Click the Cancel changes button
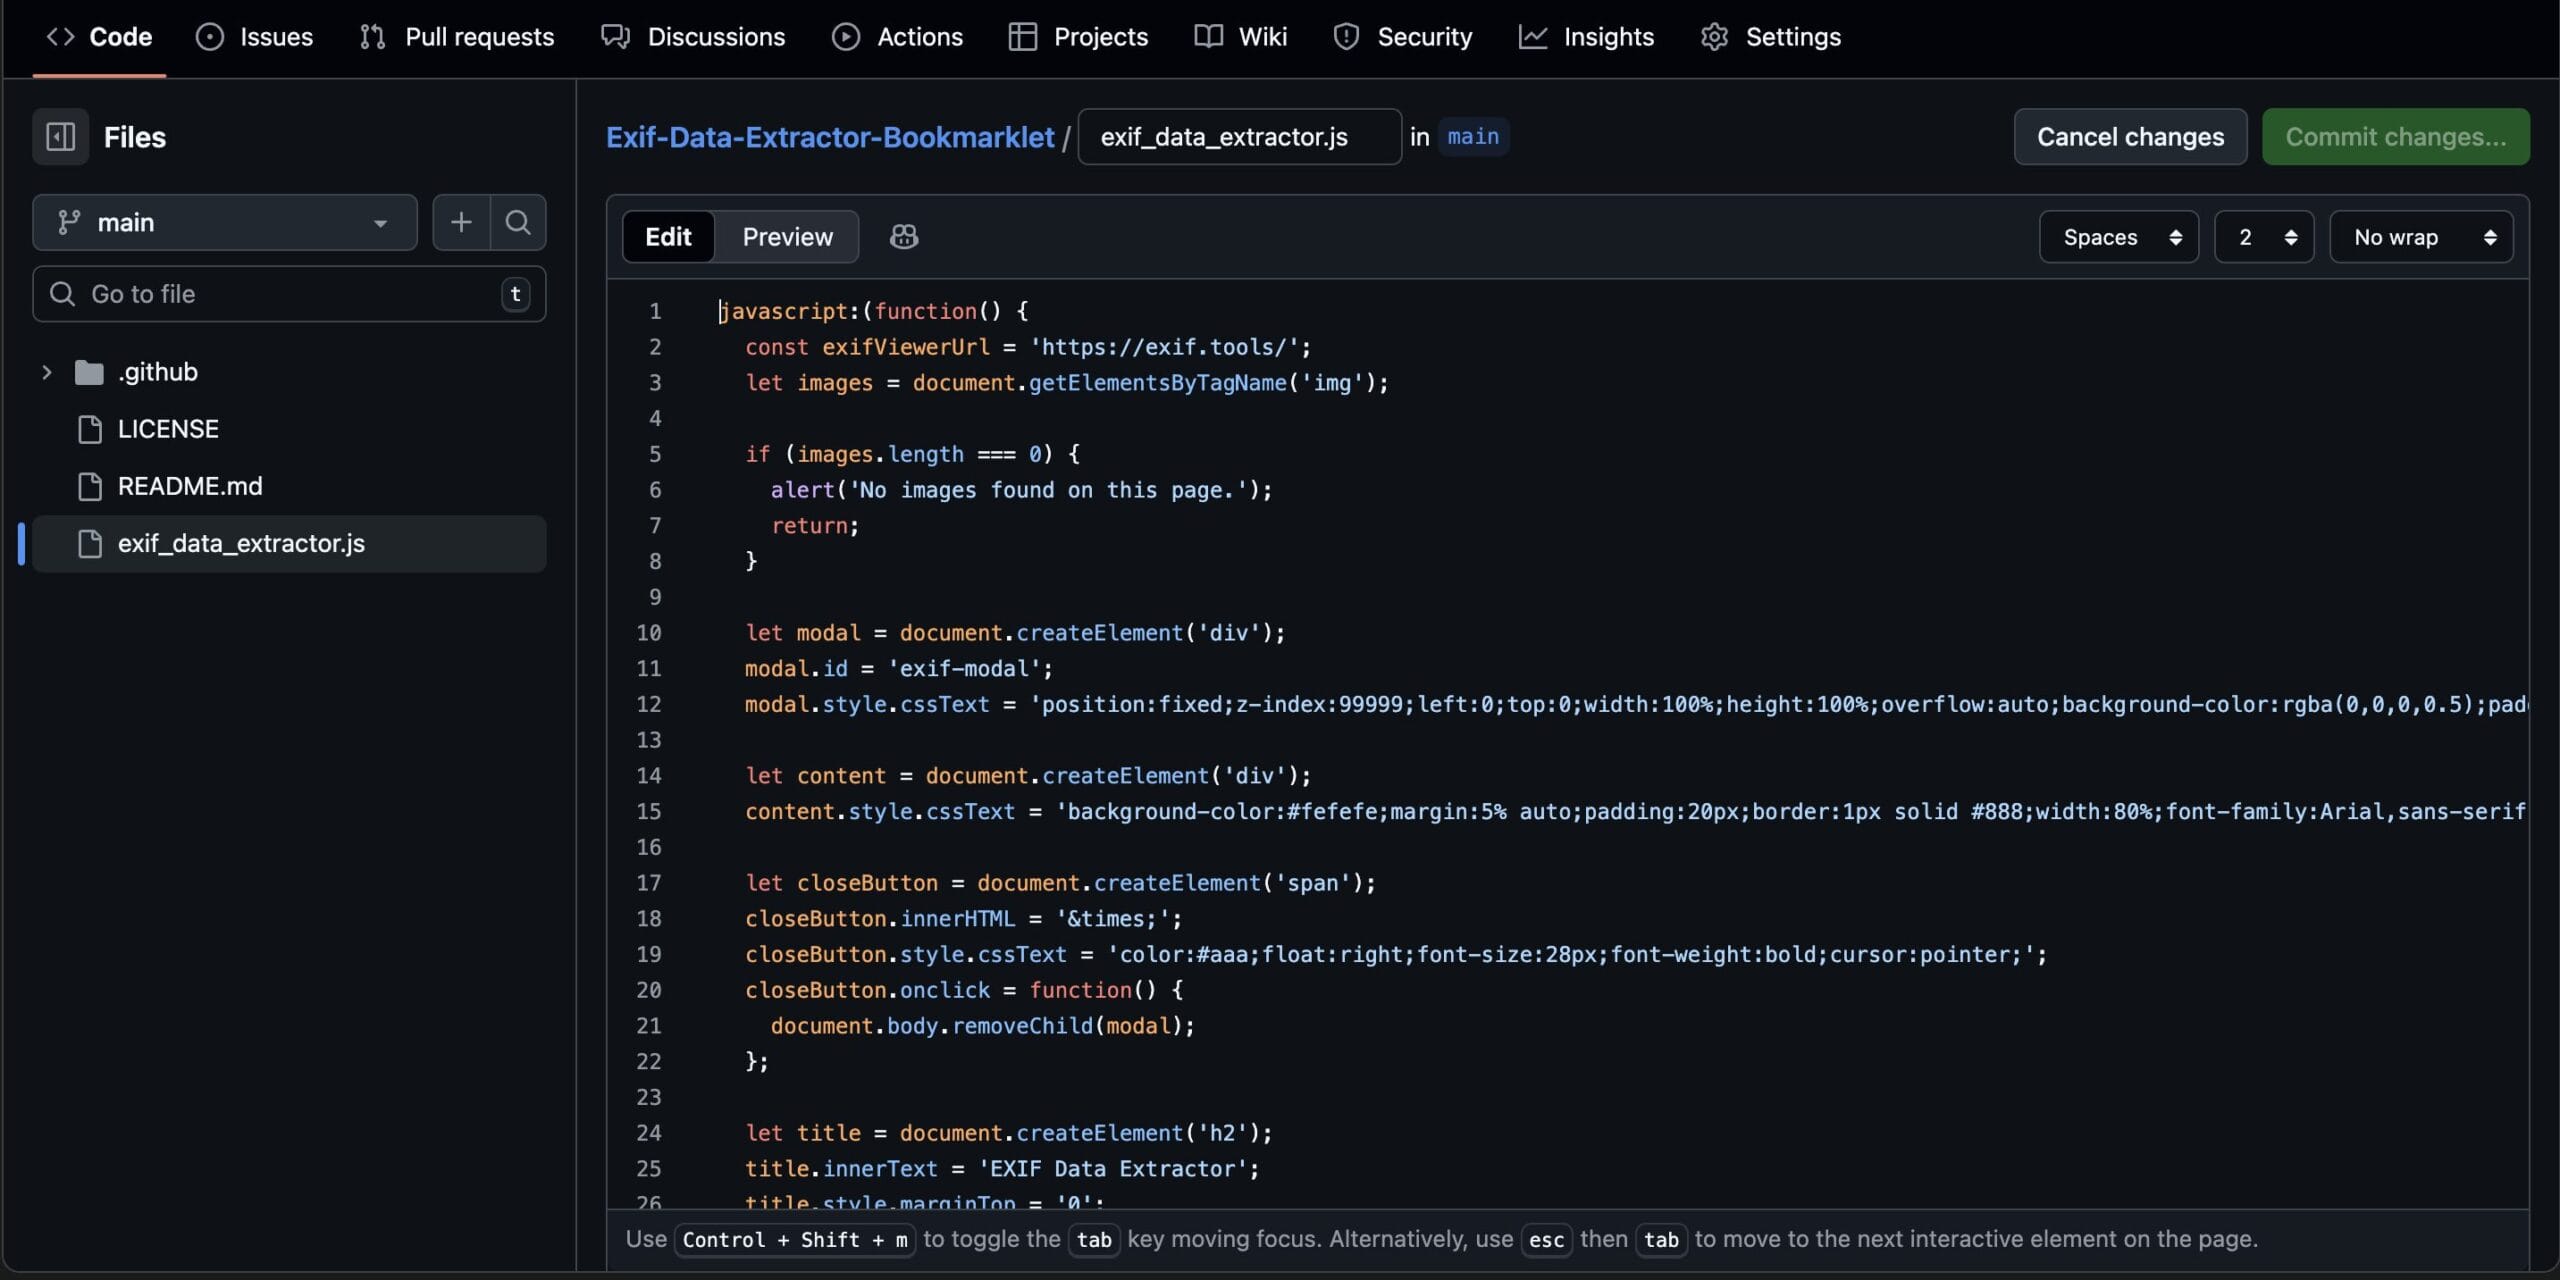 pos(2130,137)
